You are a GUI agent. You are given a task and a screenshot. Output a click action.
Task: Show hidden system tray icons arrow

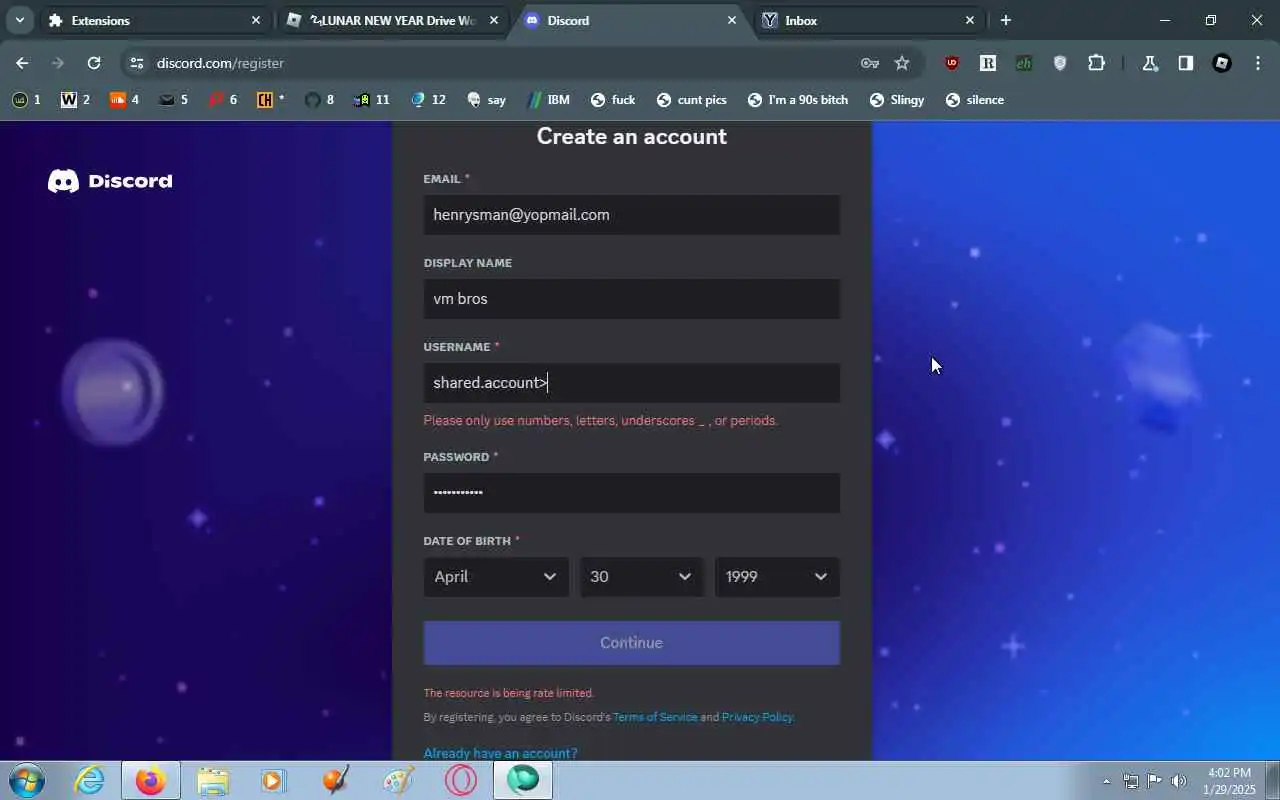coord(1106,781)
